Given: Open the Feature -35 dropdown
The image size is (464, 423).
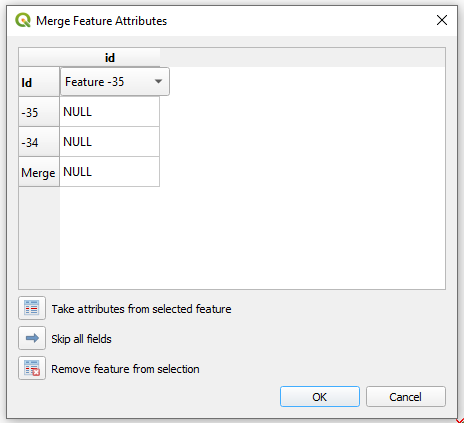Looking at the screenshot, I should tap(115, 82).
